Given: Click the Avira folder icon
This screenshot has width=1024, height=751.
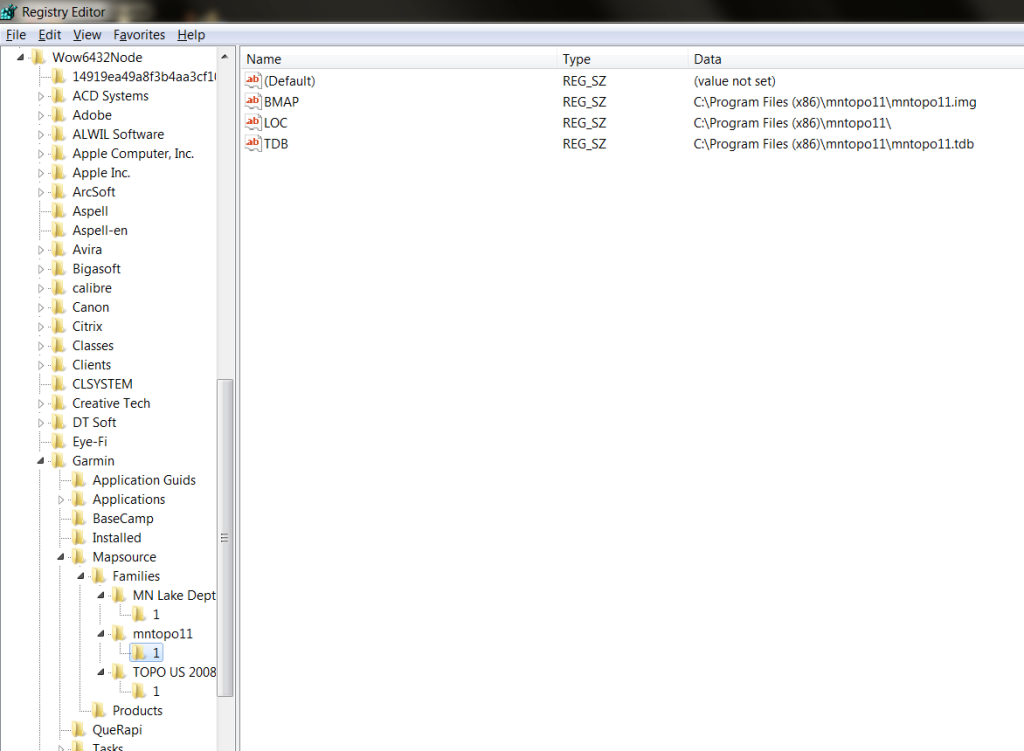Looking at the screenshot, I should [59, 249].
